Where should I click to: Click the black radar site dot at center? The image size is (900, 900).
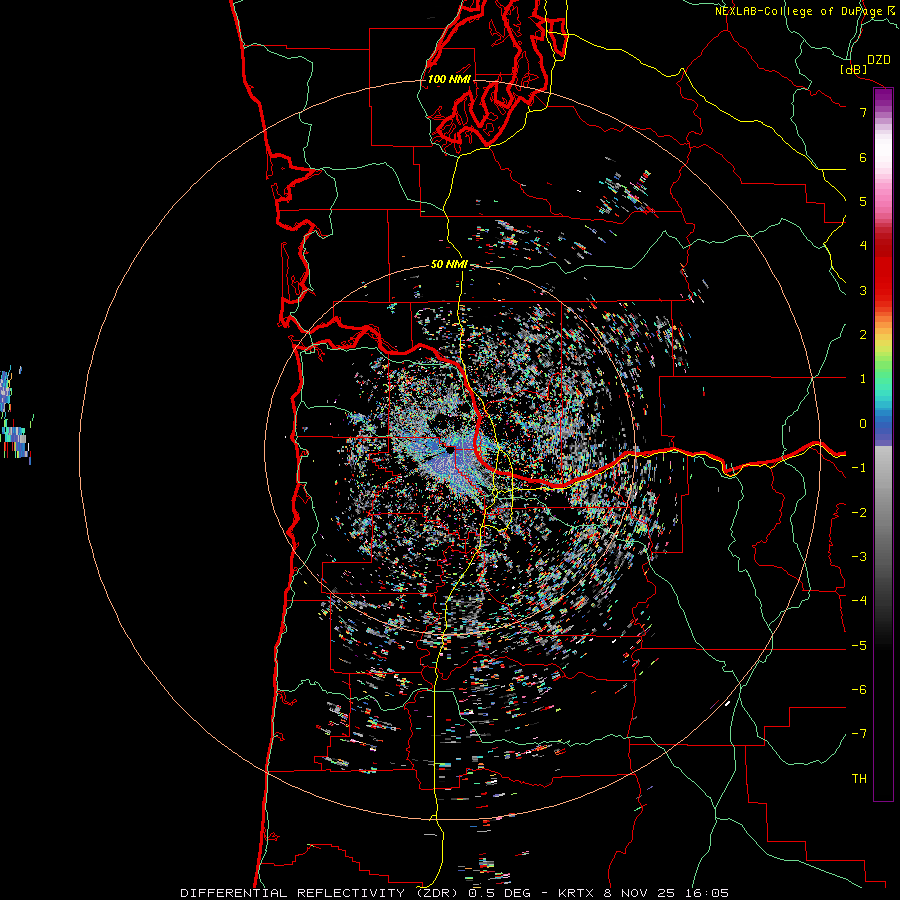point(451,450)
